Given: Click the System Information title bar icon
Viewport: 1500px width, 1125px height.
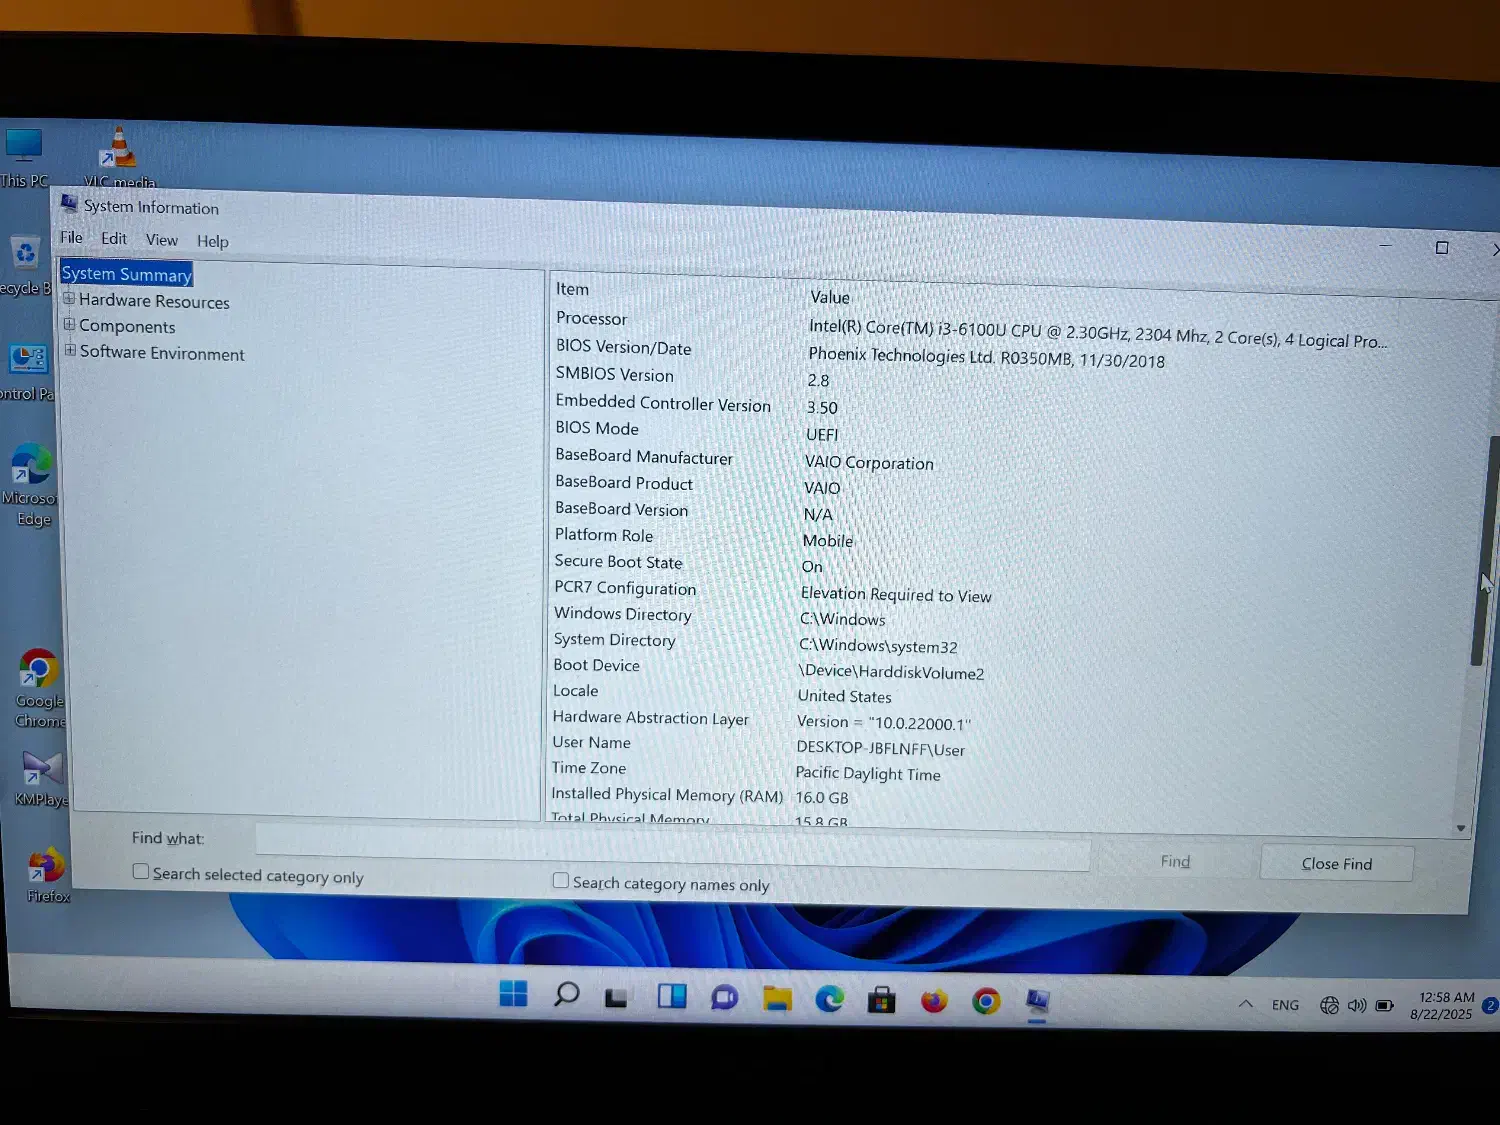Looking at the screenshot, I should [69, 204].
